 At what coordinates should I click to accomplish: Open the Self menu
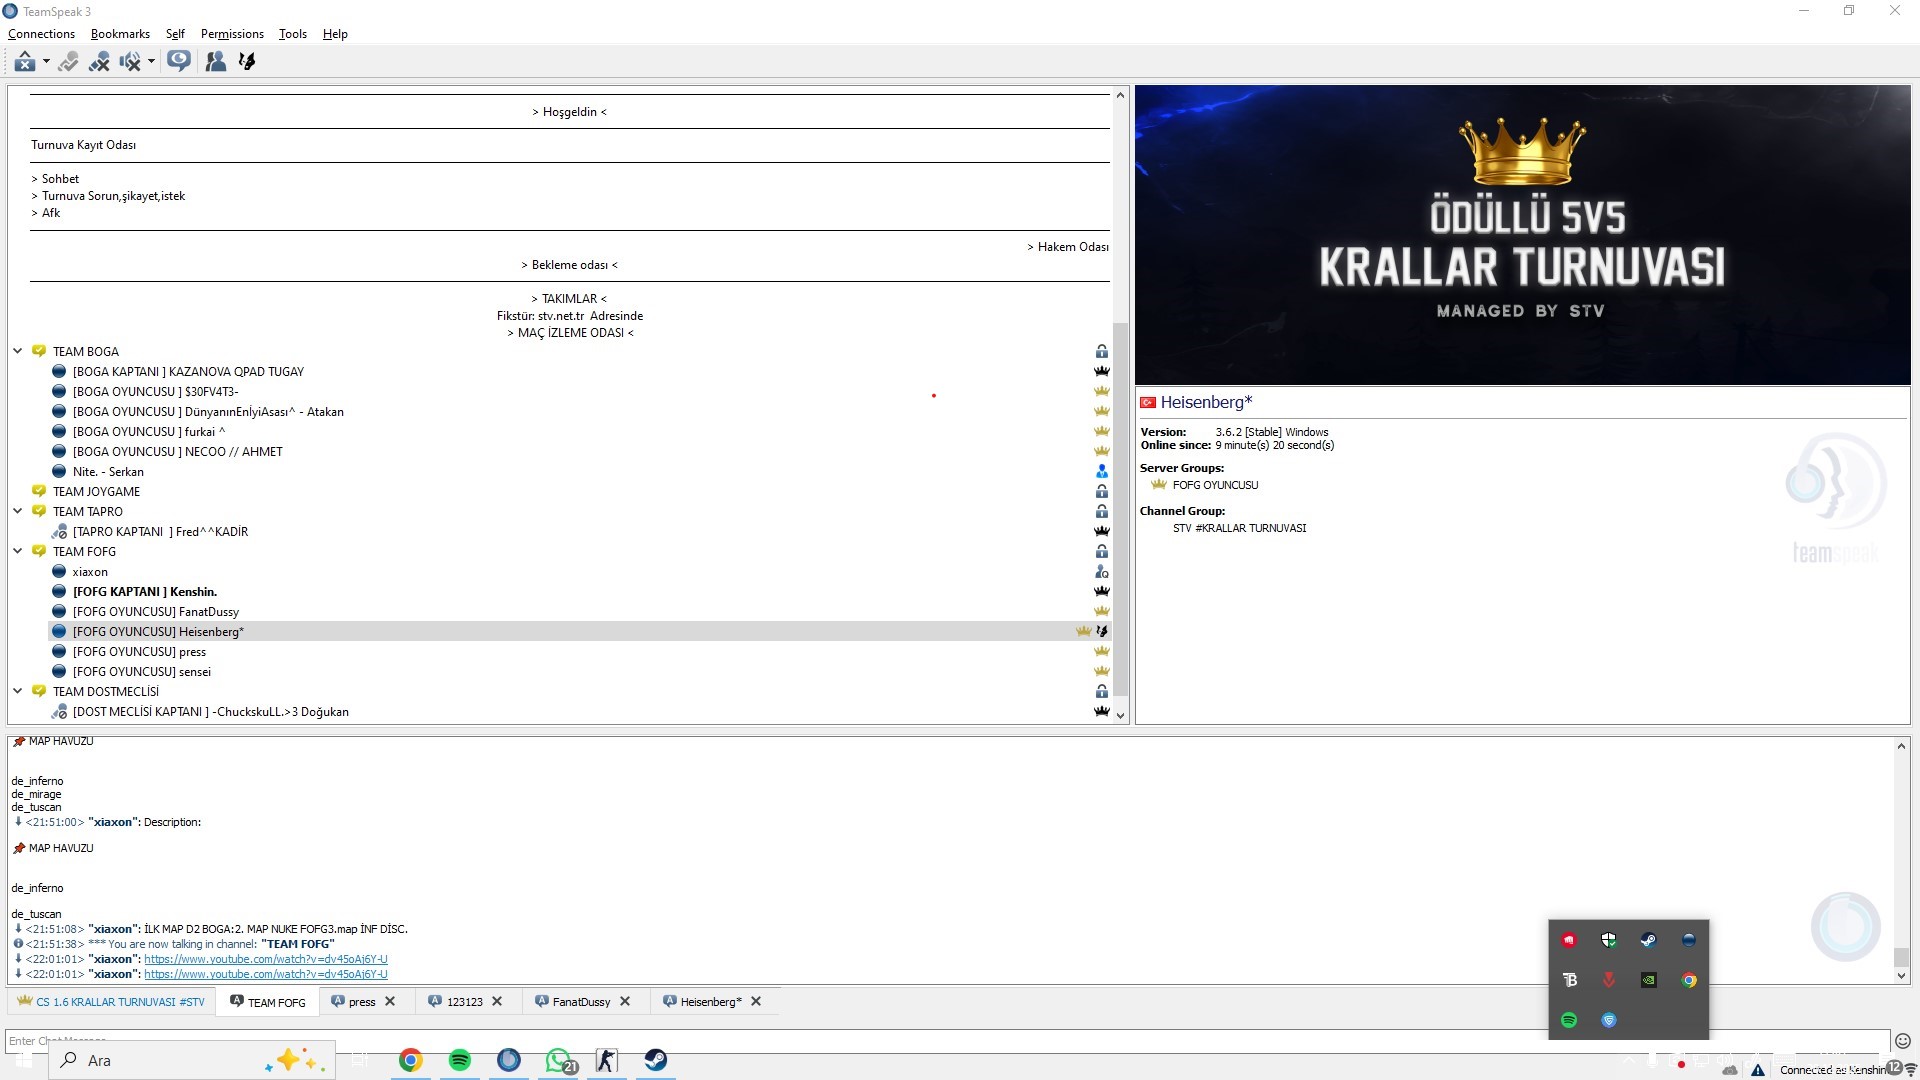tap(175, 34)
